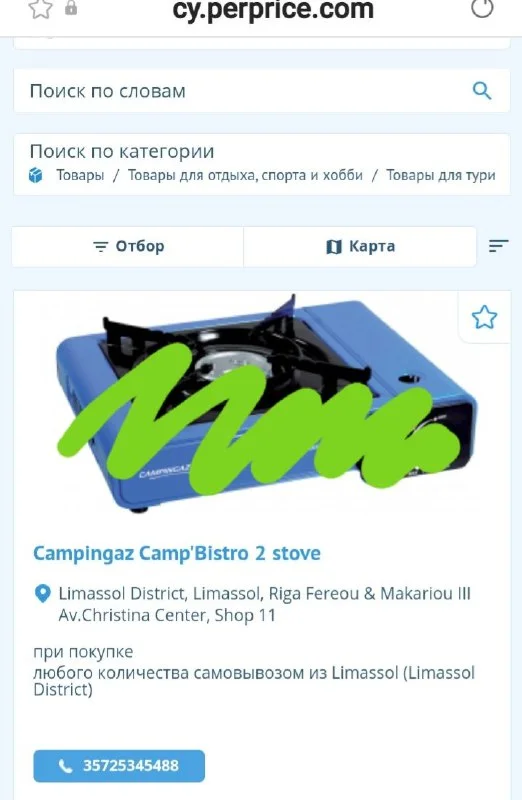Open the Товары breadcrumb category

tap(80, 175)
